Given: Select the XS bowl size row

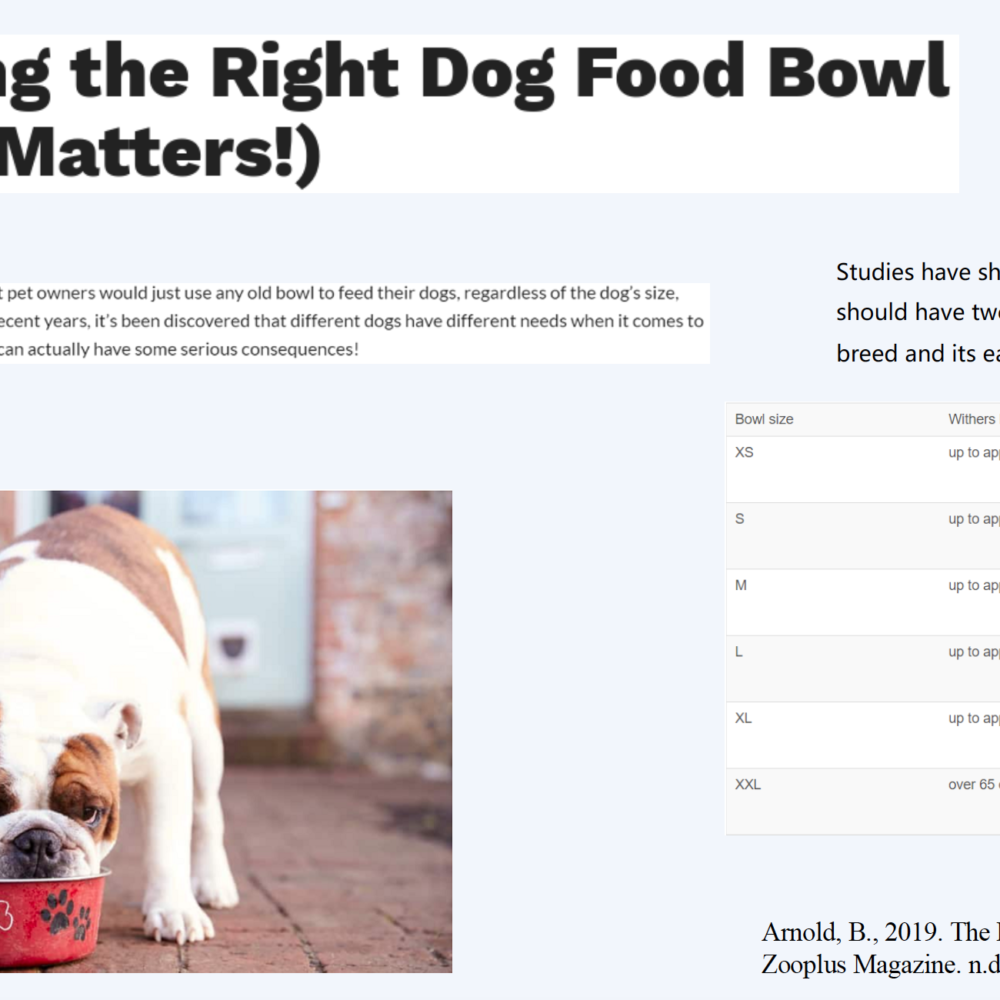Looking at the screenshot, I should pyautogui.click(x=863, y=469).
